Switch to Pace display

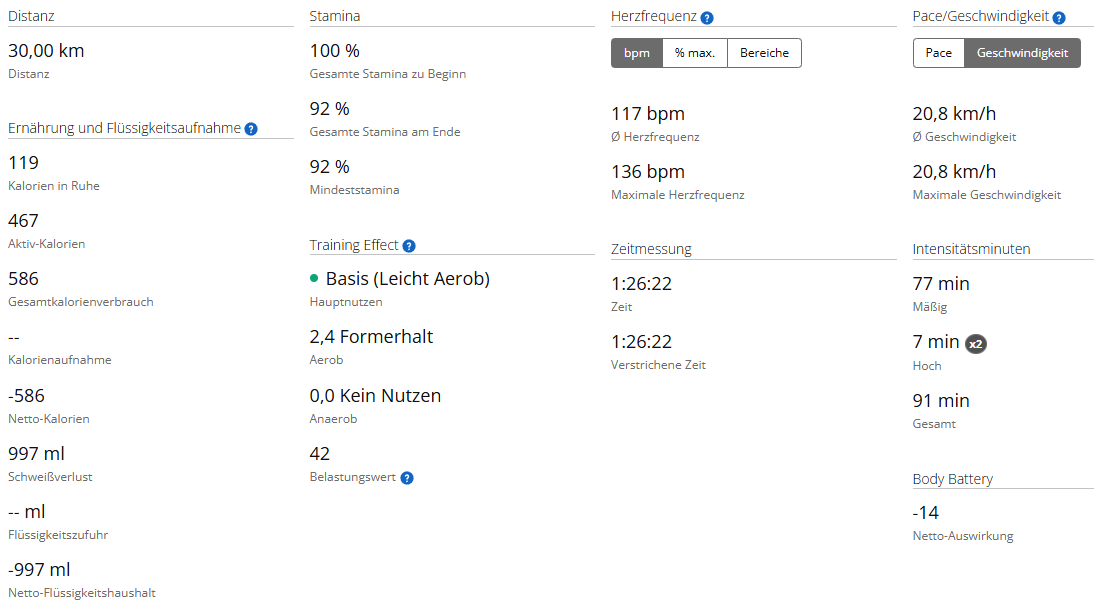(x=938, y=53)
